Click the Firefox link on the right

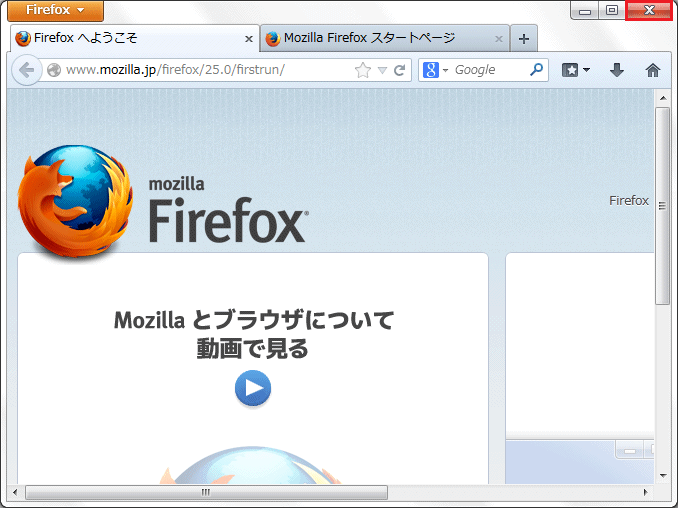coord(628,201)
